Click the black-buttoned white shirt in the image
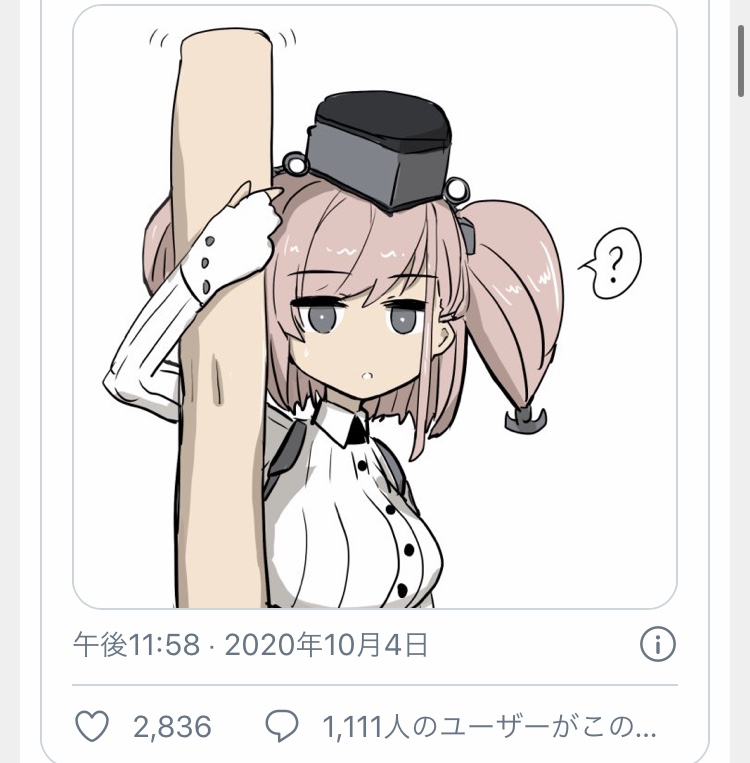750x763 pixels. (x=350, y=516)
